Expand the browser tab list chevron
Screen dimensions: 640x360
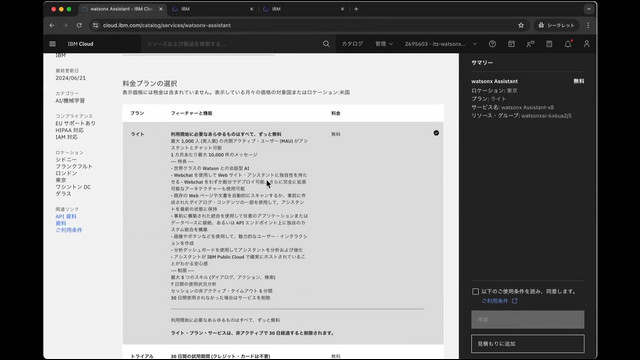point(589,9)
